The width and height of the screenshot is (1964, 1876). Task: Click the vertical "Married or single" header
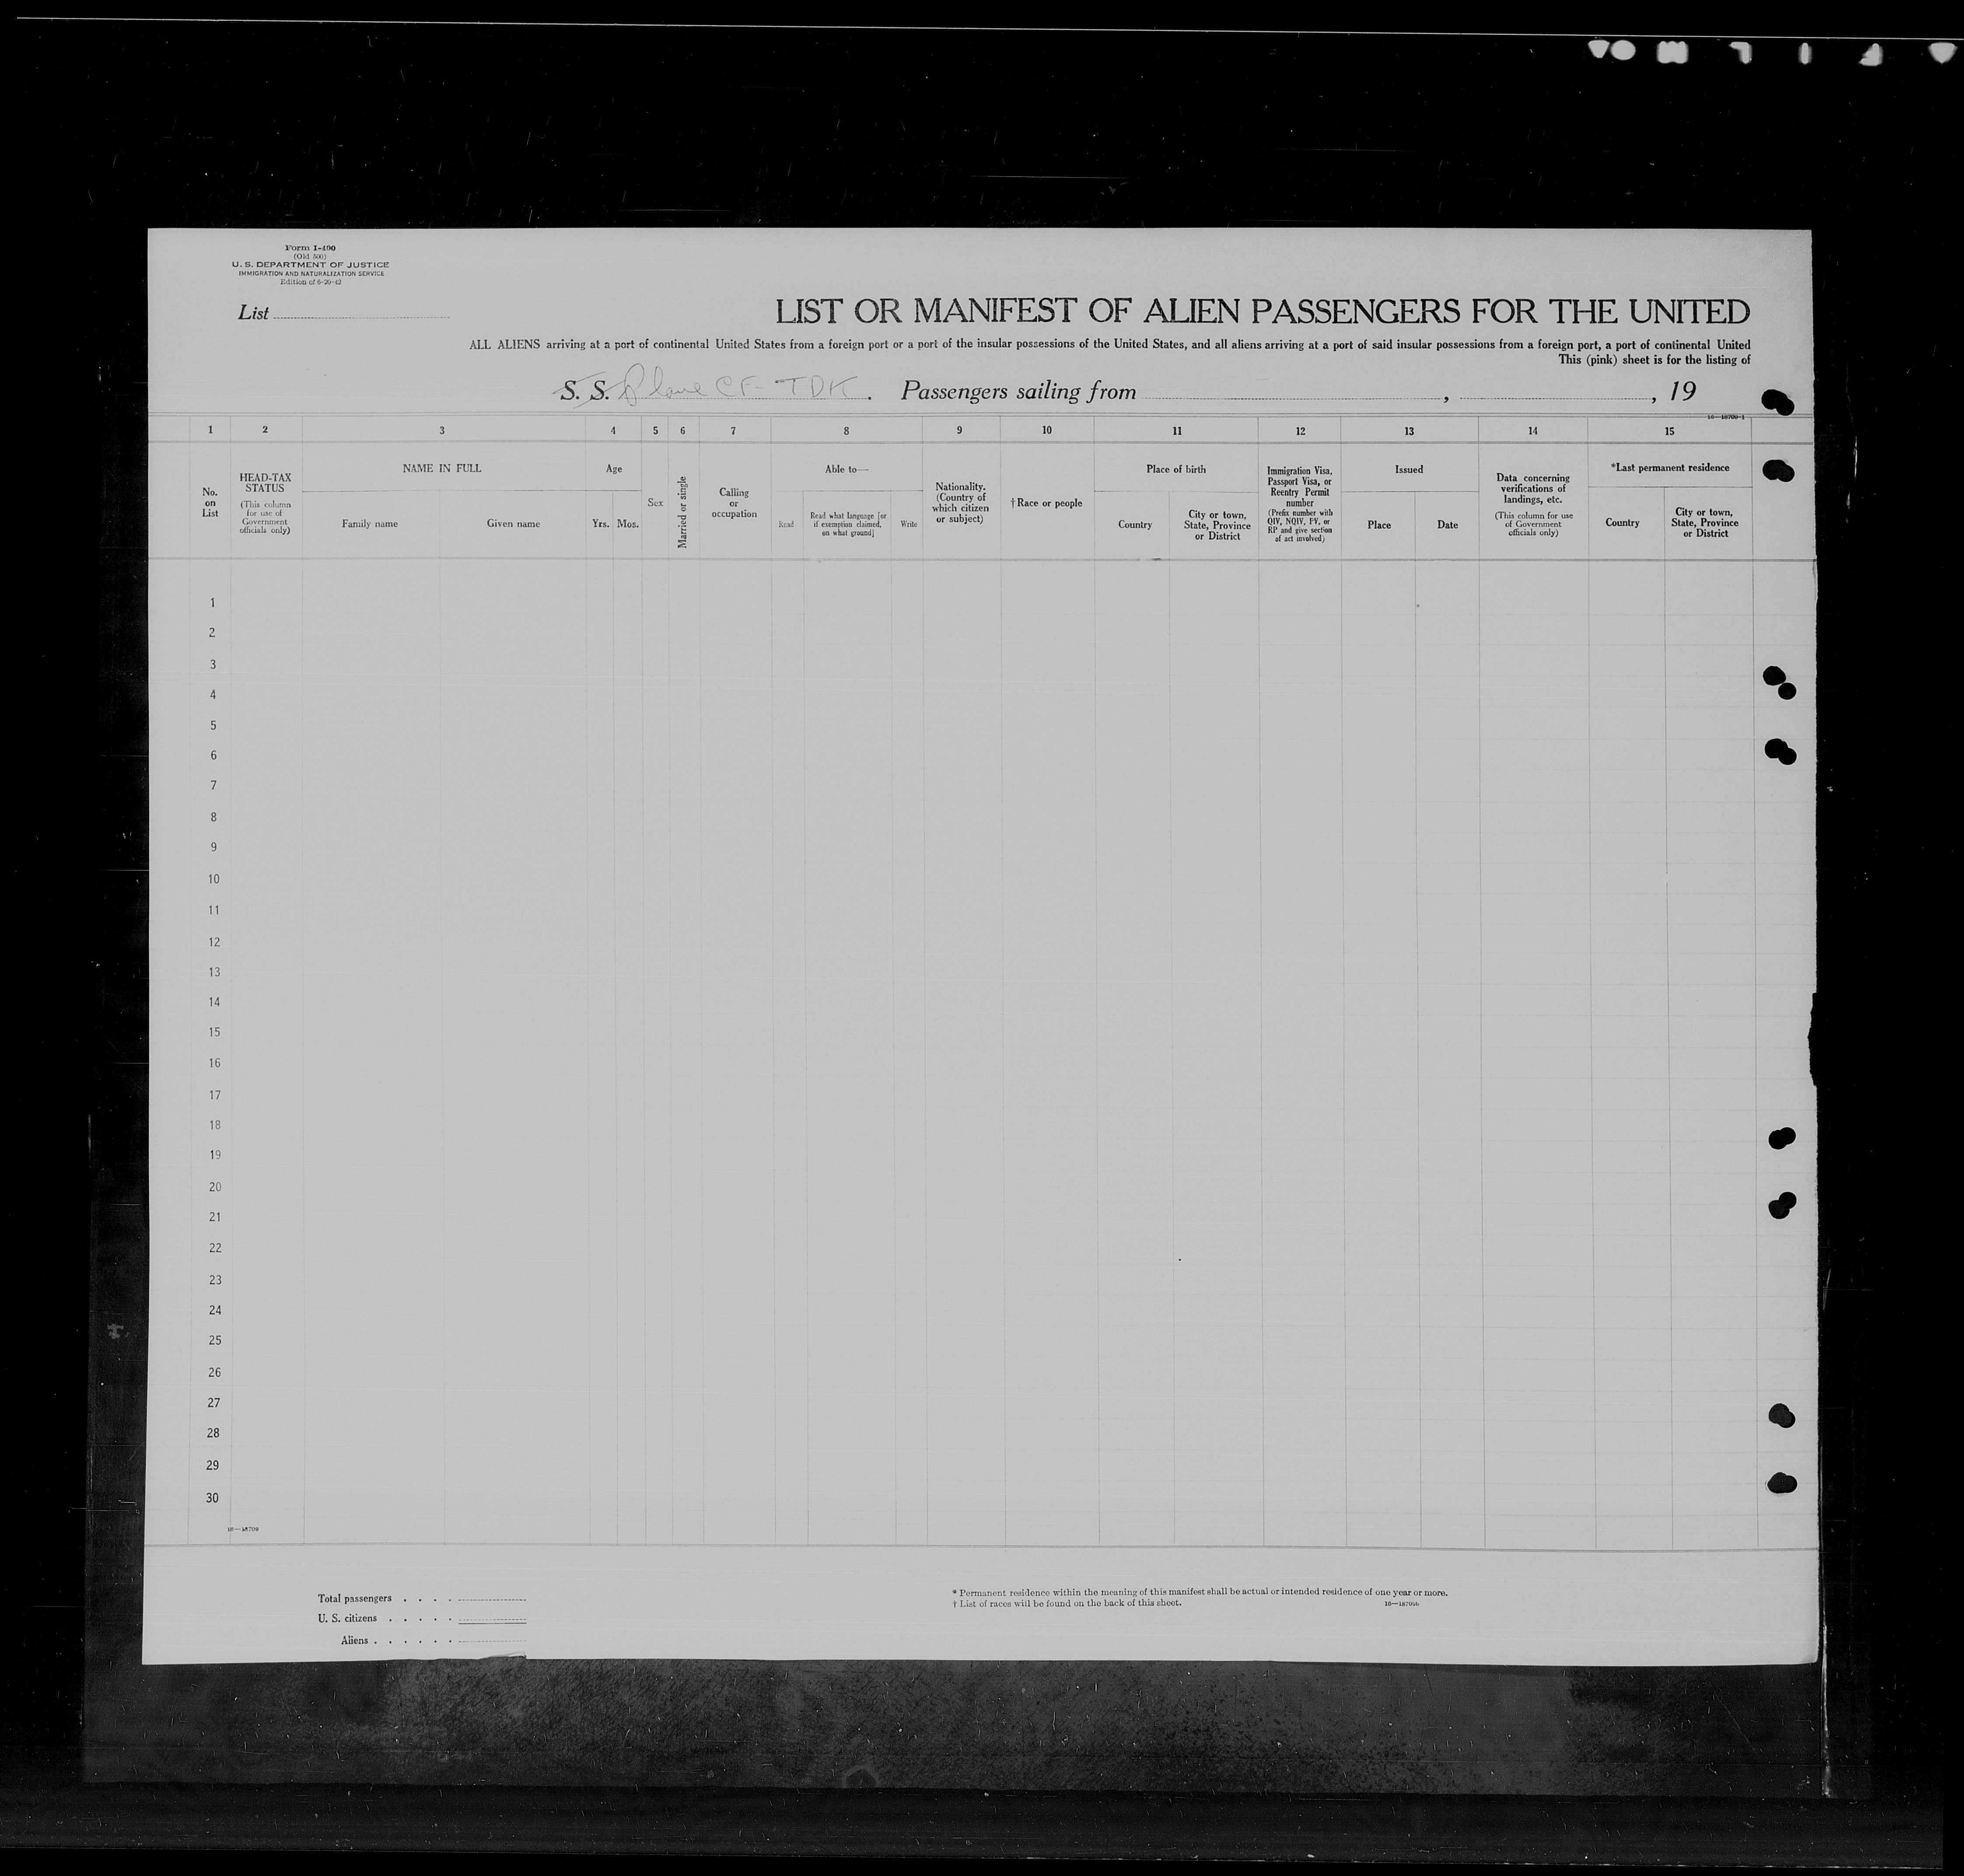pyautogui.click(x=683, y=511)
